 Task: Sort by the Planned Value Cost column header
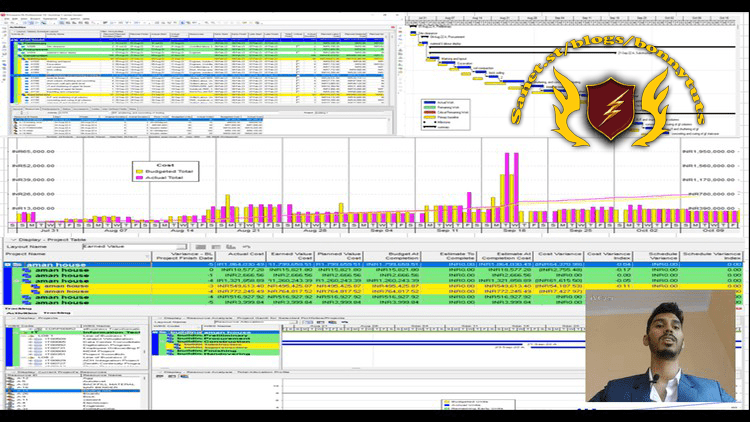(x=339, y=256)
